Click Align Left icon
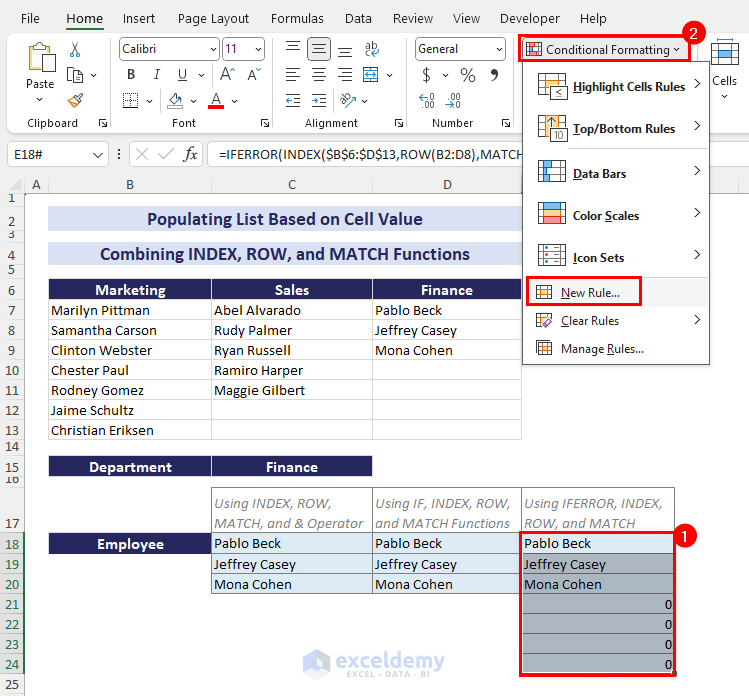This screenshot has width=749, height=696. pyautogui.click(x=293, y=75)
